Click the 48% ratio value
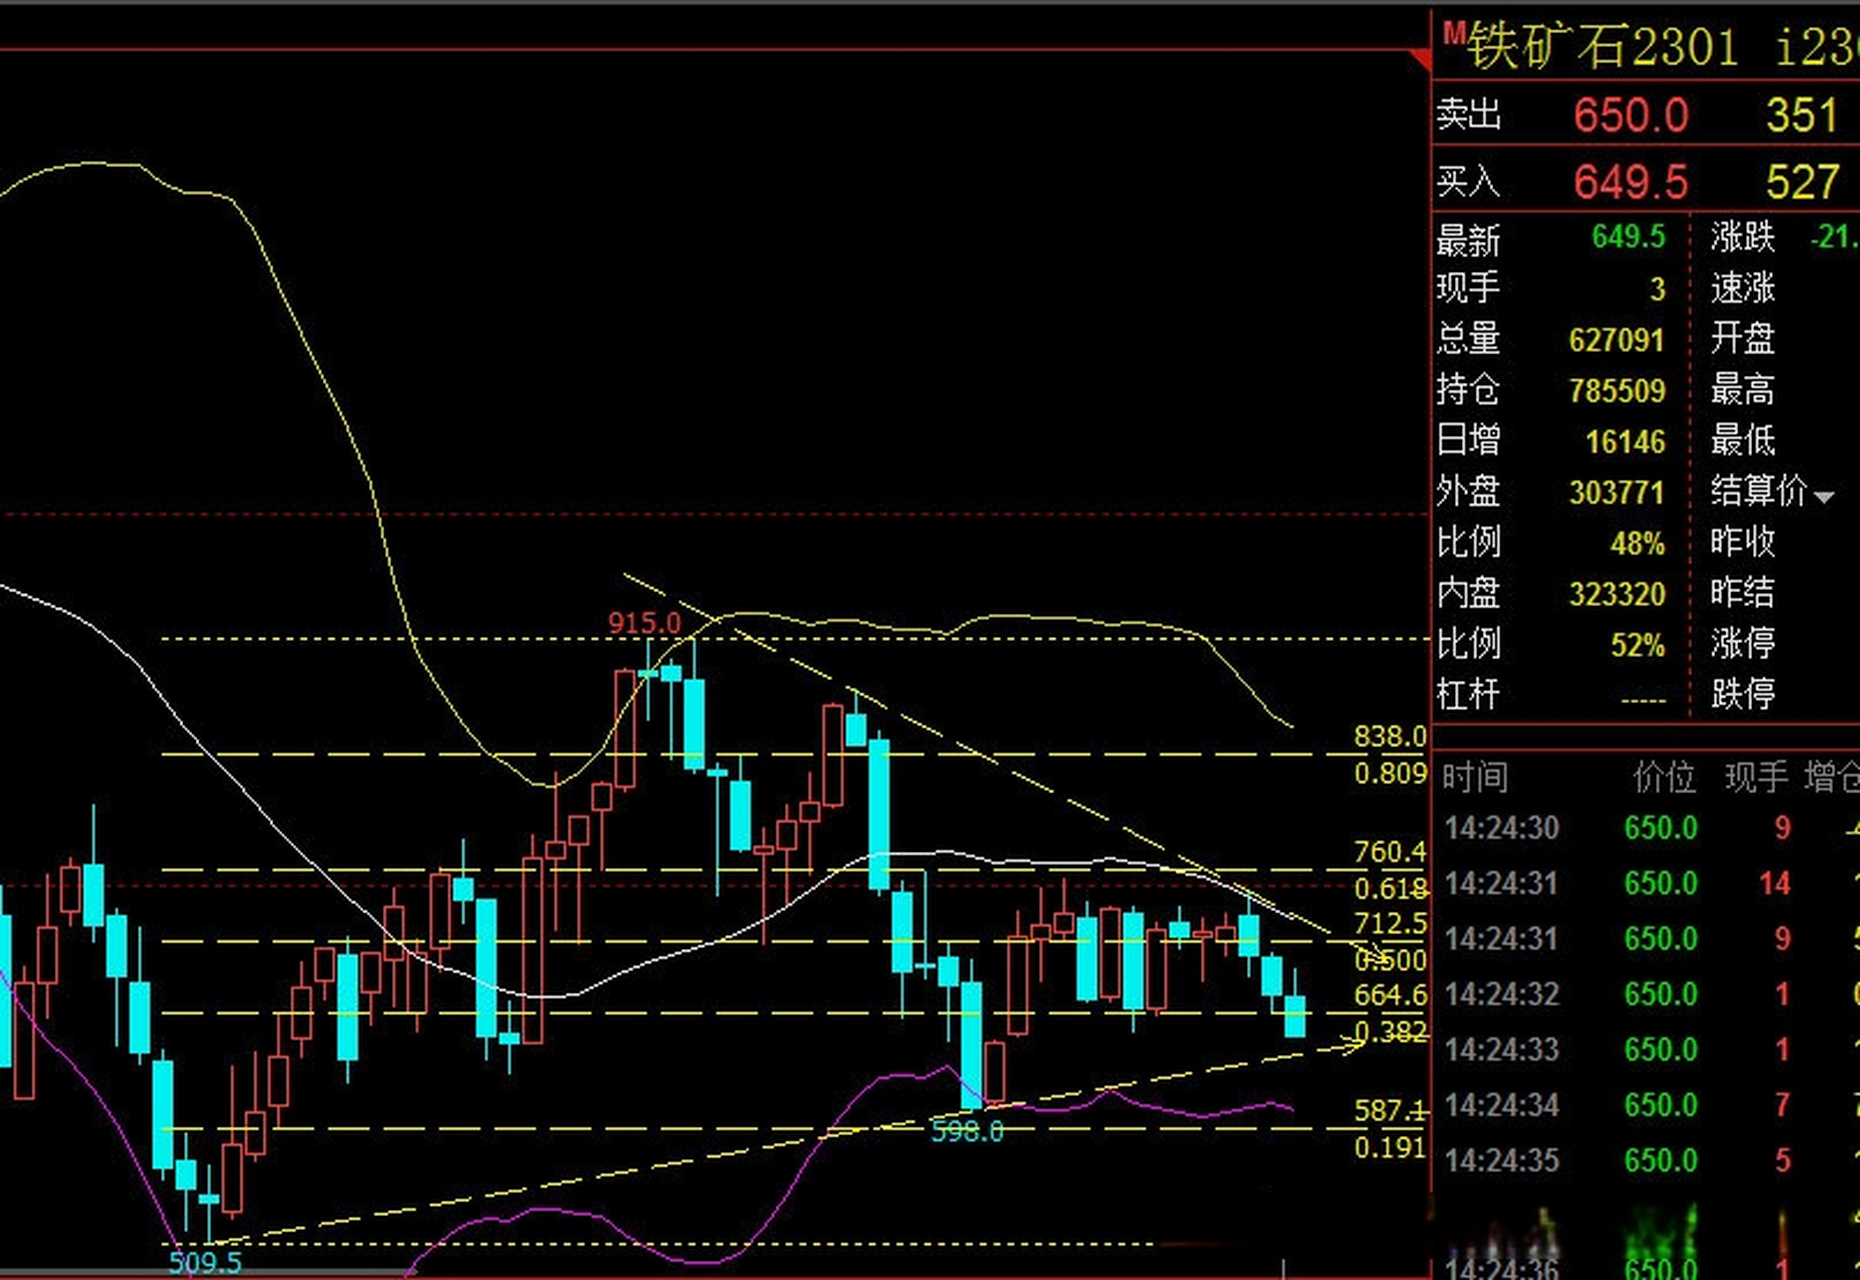The height and width of the screenshot is (1280, 1860). [x=1638, y=543]
